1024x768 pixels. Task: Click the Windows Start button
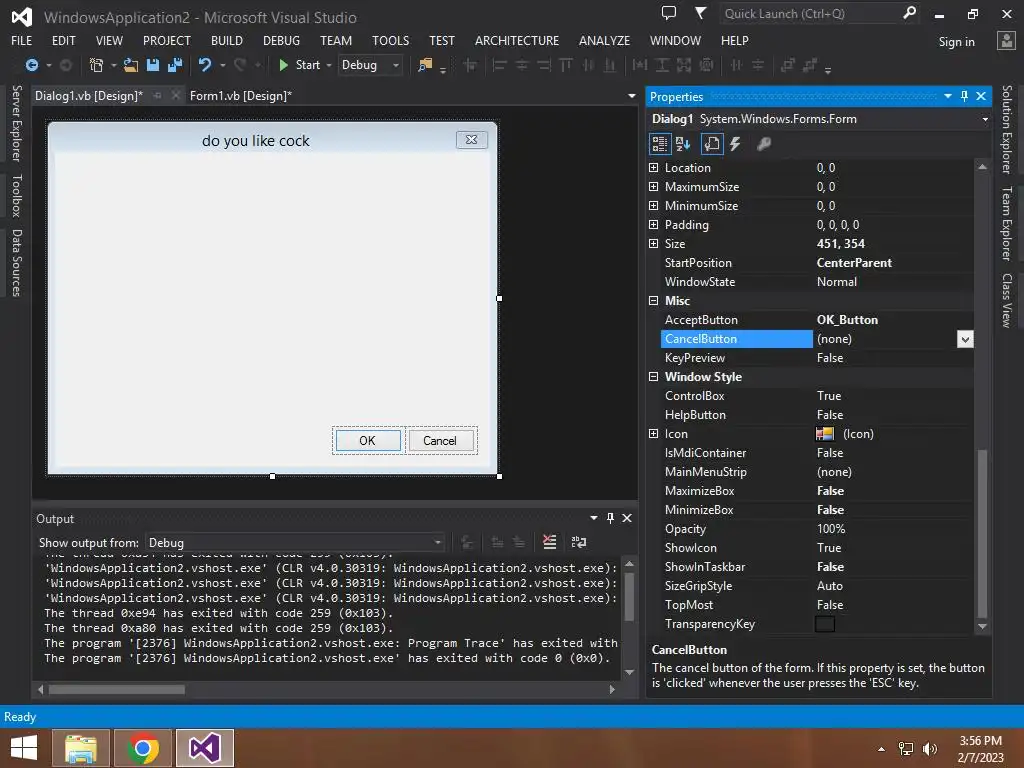pos(24,748)
